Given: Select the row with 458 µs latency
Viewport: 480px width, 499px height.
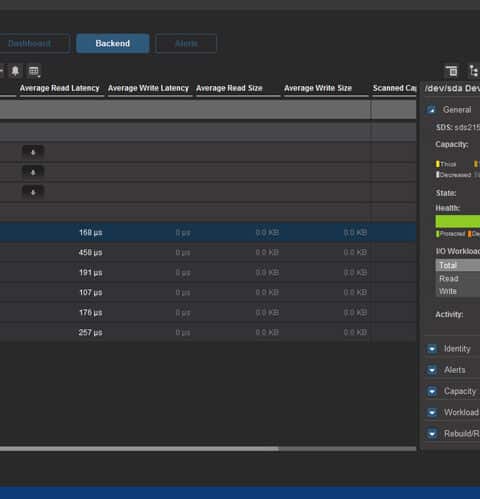Looking at the screenshot, I should (208, 252).
